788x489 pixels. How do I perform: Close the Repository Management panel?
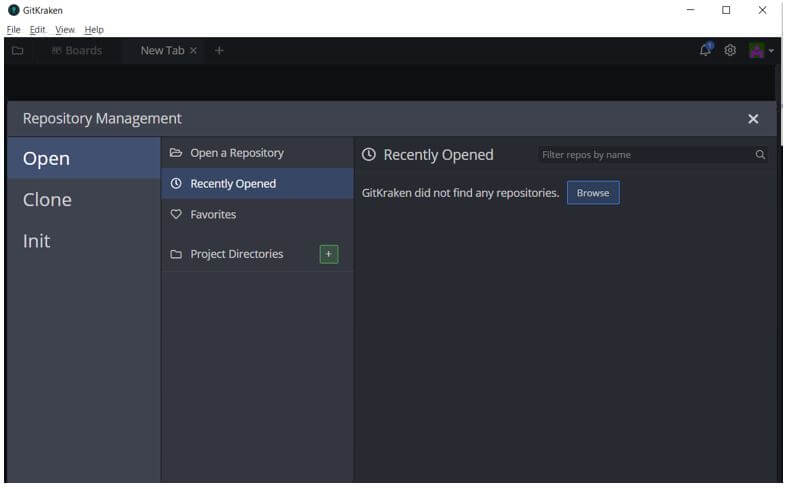(x=753, y=119)
